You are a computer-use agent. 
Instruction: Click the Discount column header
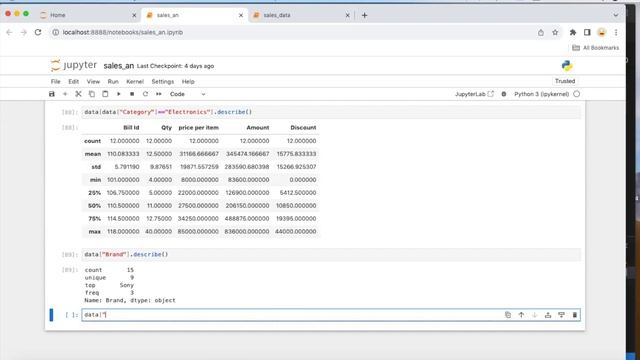(x=303, y=128)
